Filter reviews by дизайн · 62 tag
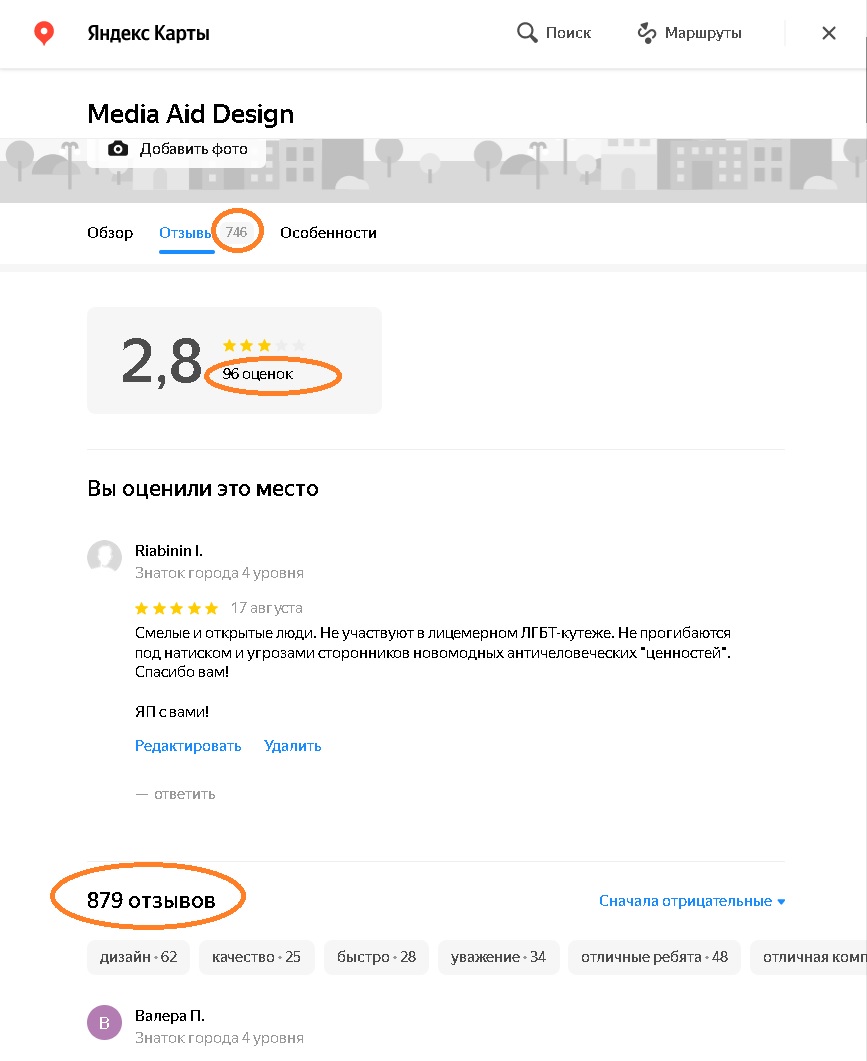867x1061 pixels. pos(138,957)
